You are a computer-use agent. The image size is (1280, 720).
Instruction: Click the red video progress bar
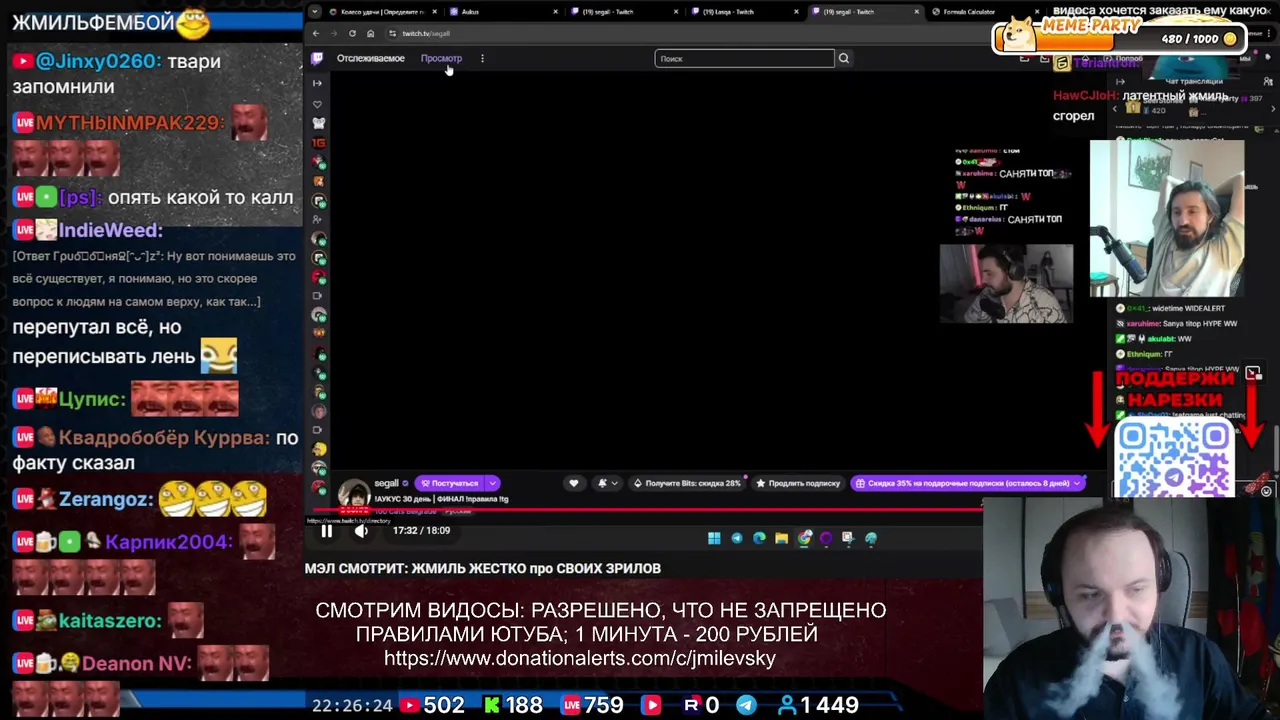(x=646, y=509)
